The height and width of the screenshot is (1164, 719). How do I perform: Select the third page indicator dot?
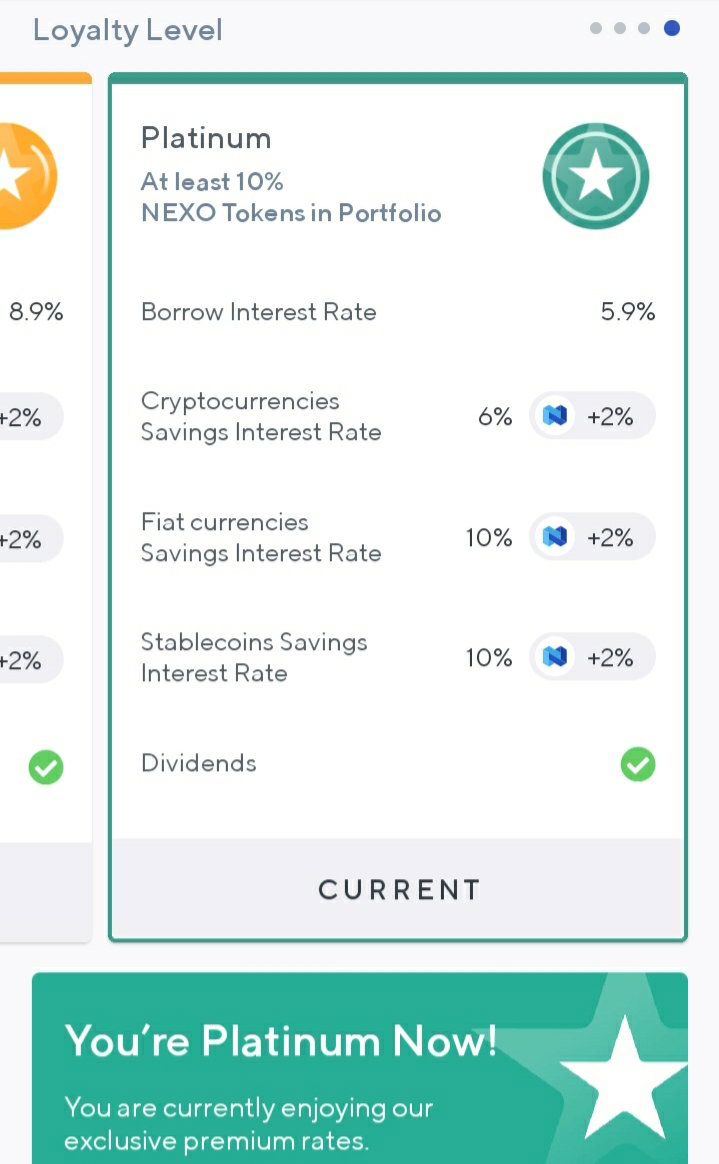pos(644,28)
